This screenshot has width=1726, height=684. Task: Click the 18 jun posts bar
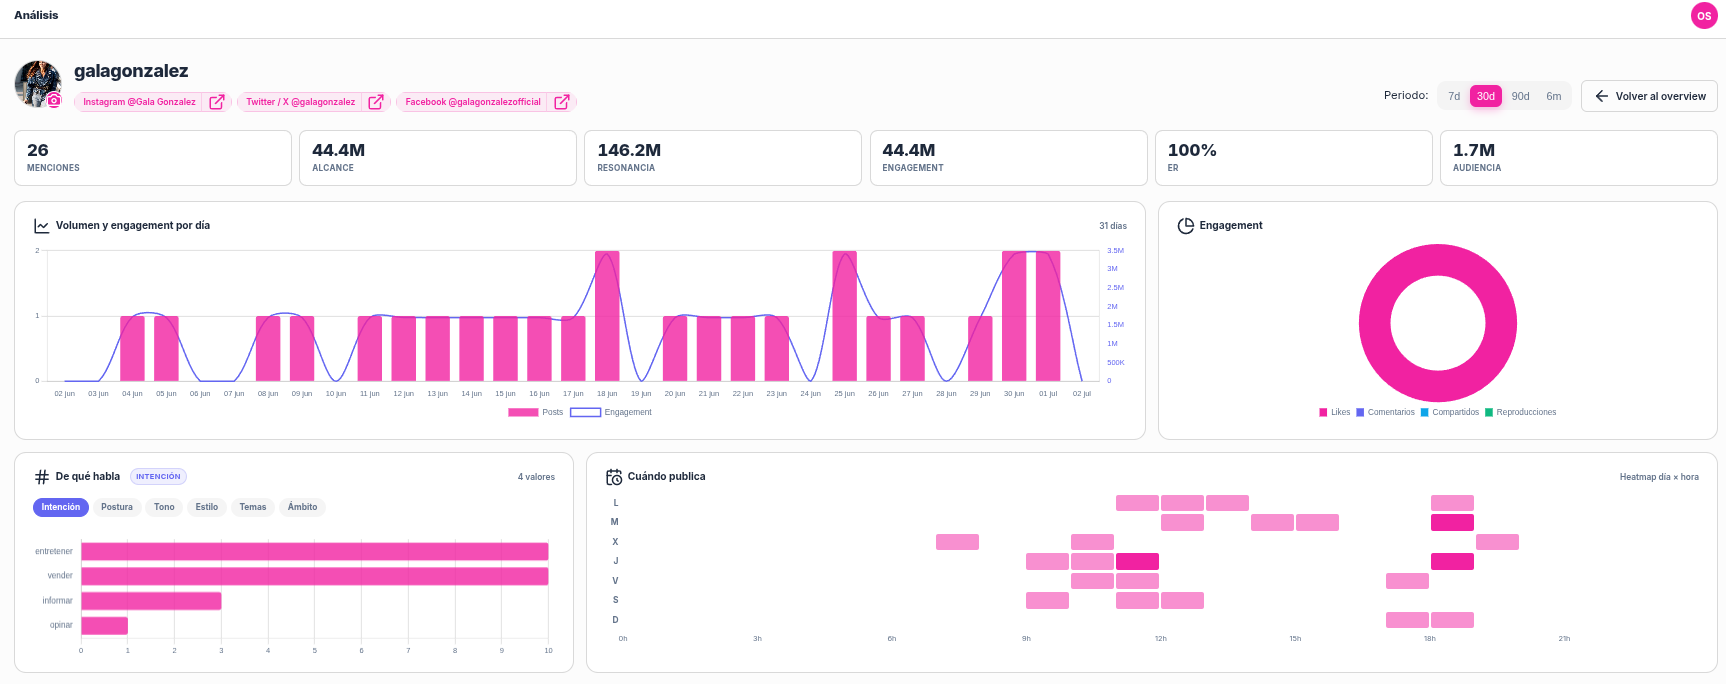pyautogui.click(x=607, y=316)
